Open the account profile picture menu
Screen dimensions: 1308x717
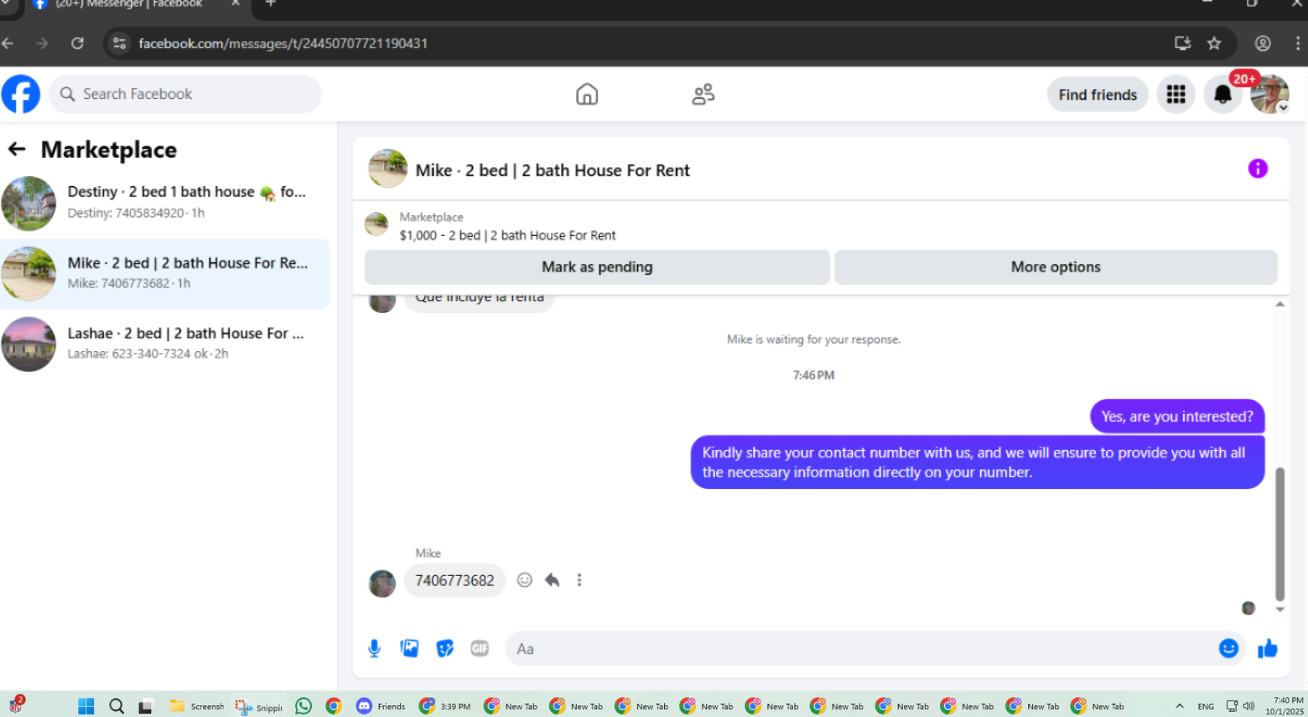[1269, 94]
